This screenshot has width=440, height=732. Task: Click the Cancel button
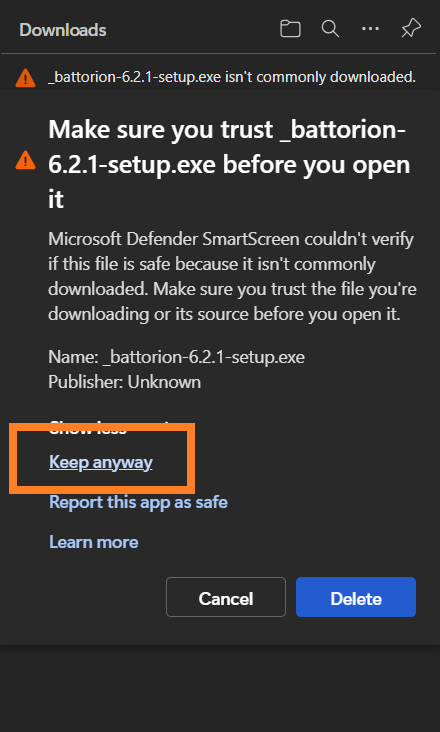click(226, 597)
